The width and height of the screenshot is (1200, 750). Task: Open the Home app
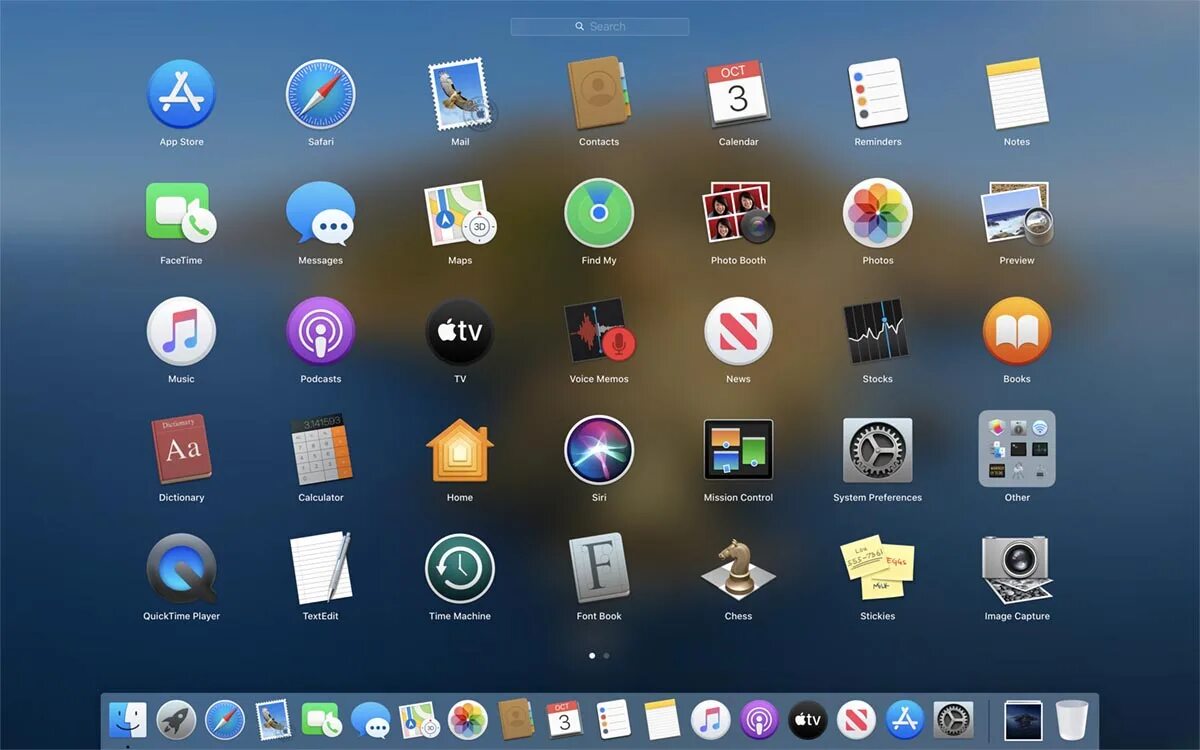pos(460,450)
